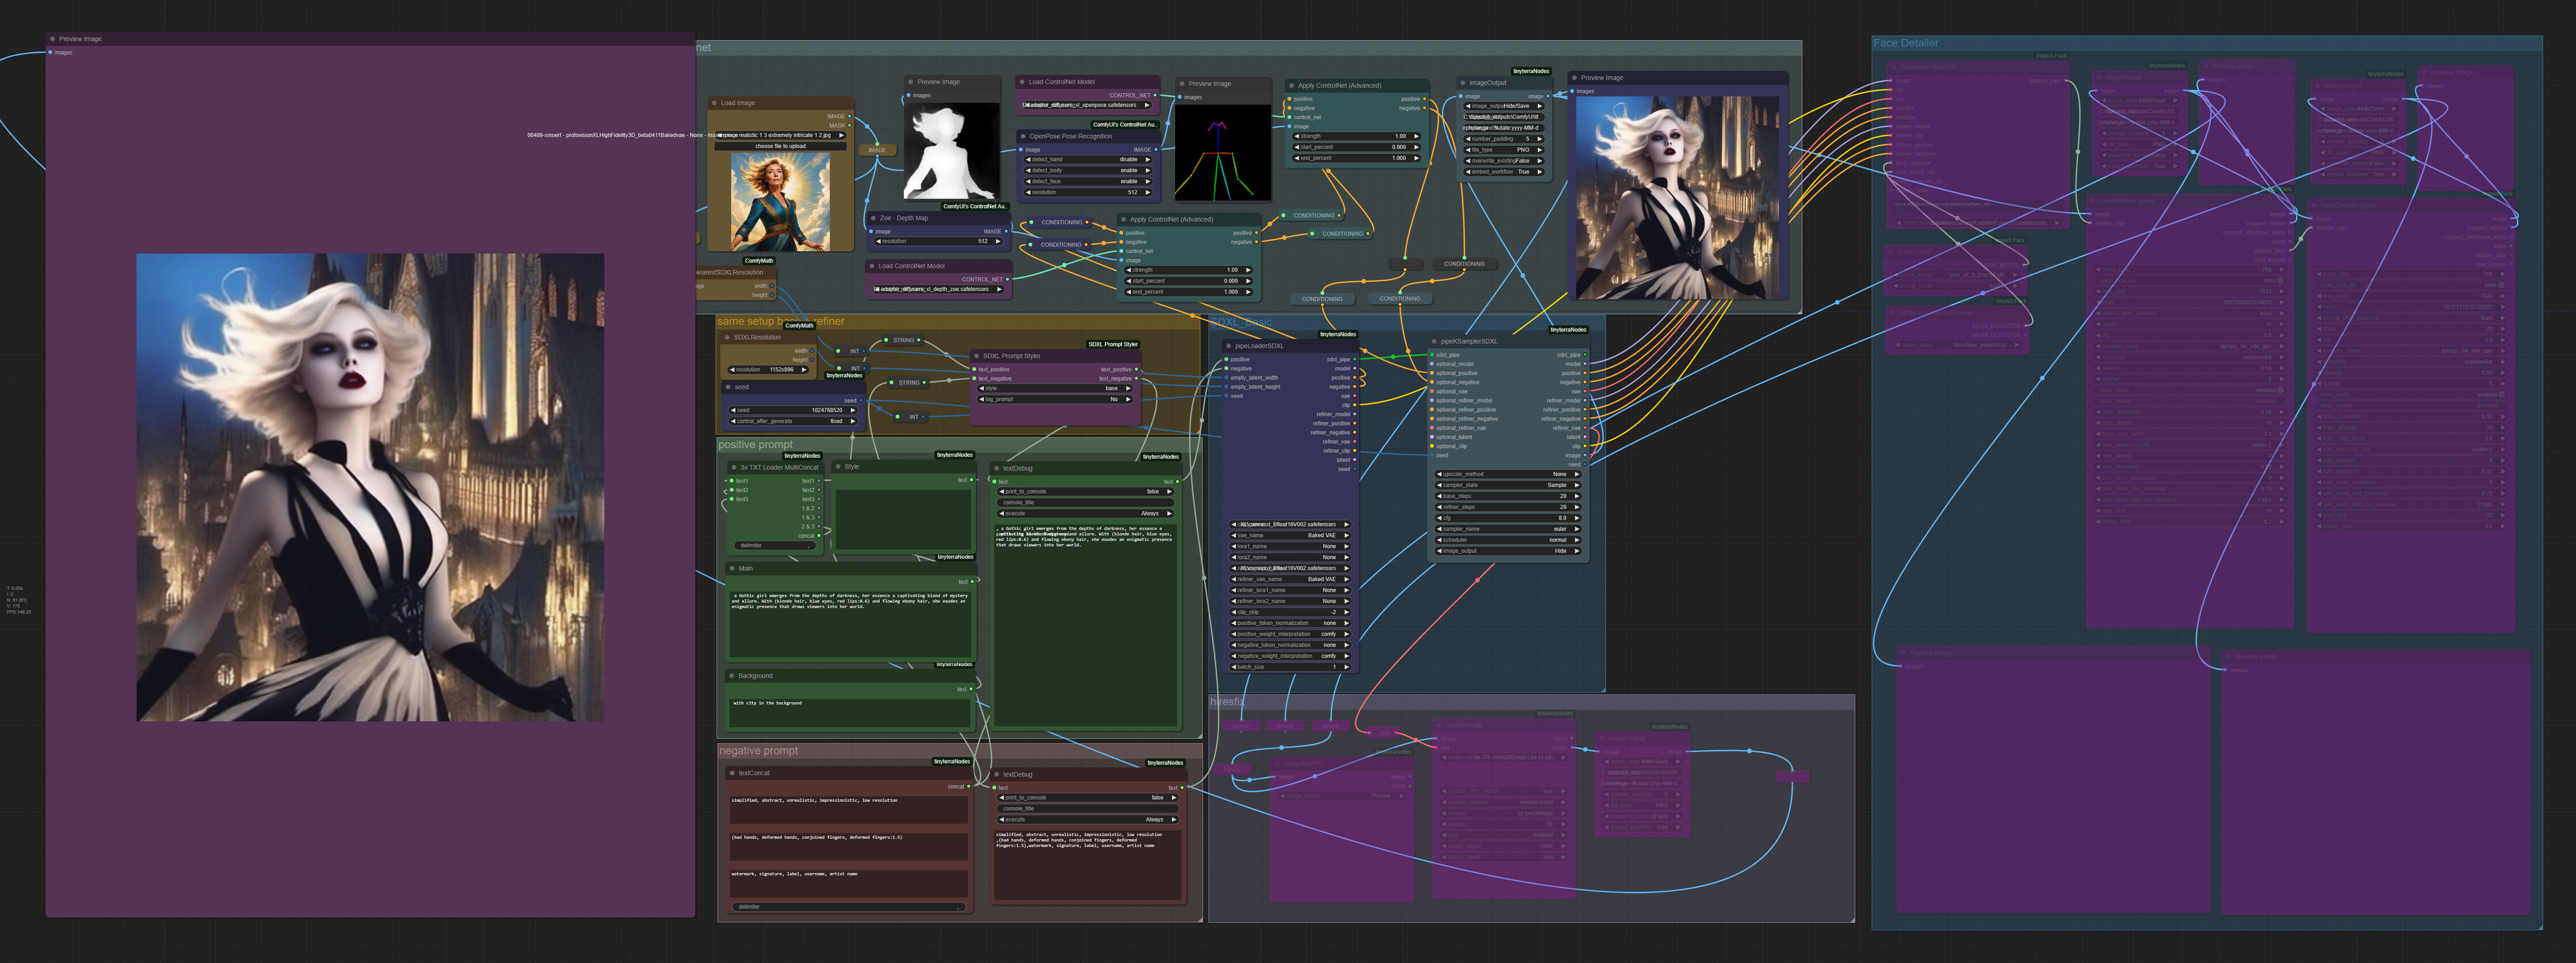Image resolution: width=2576 pixels, height=963 pixels.
Task: Toggle output_latent in hiresfixScale node
Action: 1503,857
